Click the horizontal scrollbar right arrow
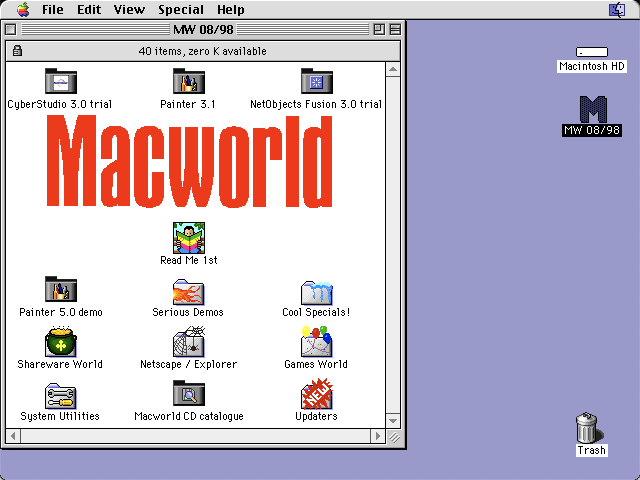Screen dimensions: 640x480 pyautogui.click(x=378, y=436)
